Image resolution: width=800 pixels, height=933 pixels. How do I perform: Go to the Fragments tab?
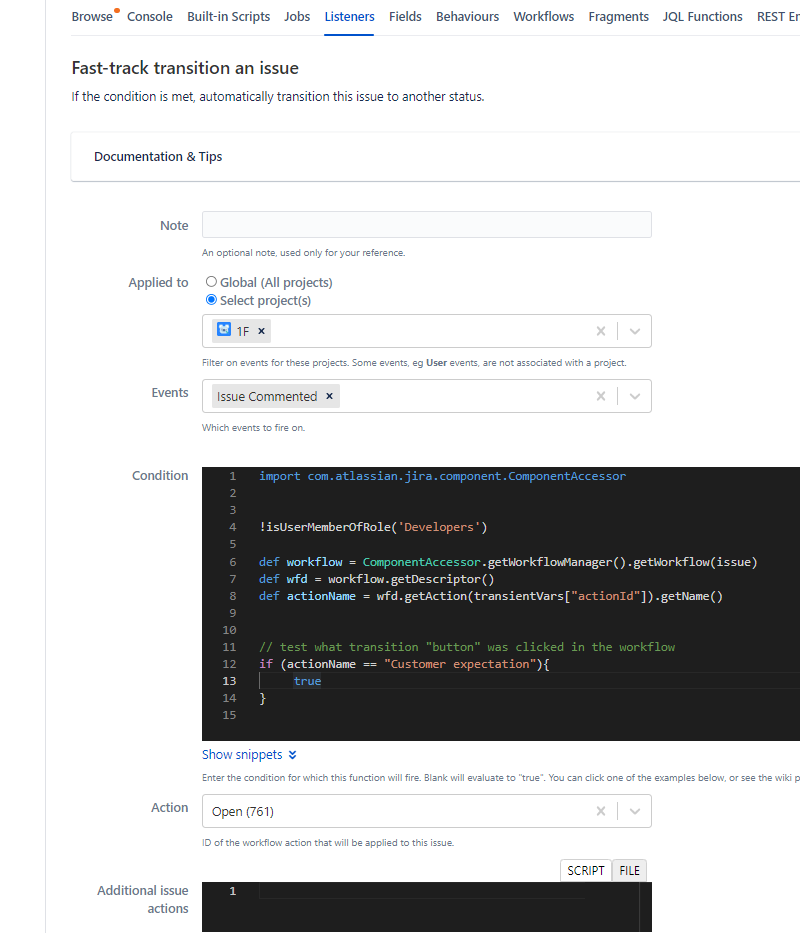click(618, 17)
